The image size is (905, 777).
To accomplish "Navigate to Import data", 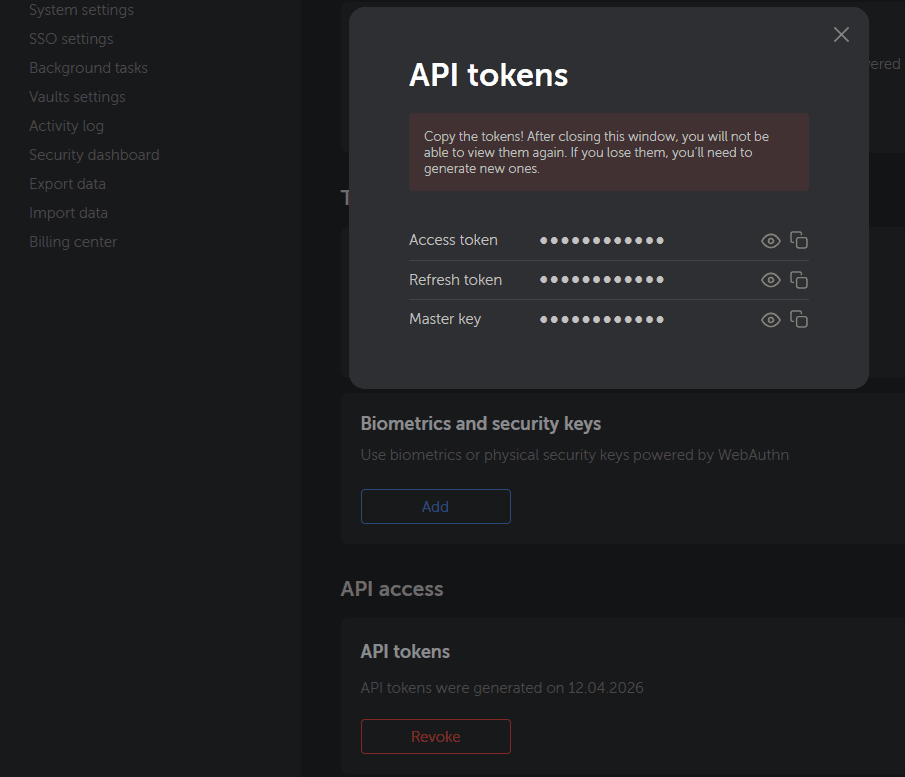I will [68, 213].
